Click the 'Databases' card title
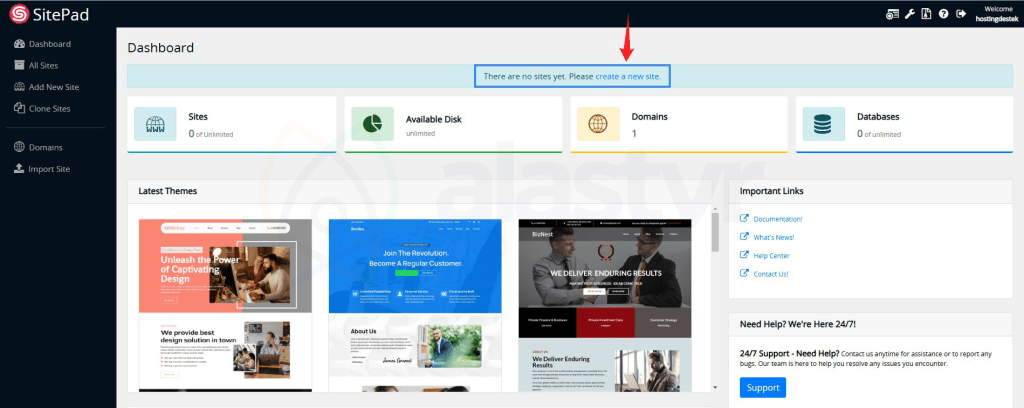Viewport: 1024px width, 408px height. pos(878,117)
